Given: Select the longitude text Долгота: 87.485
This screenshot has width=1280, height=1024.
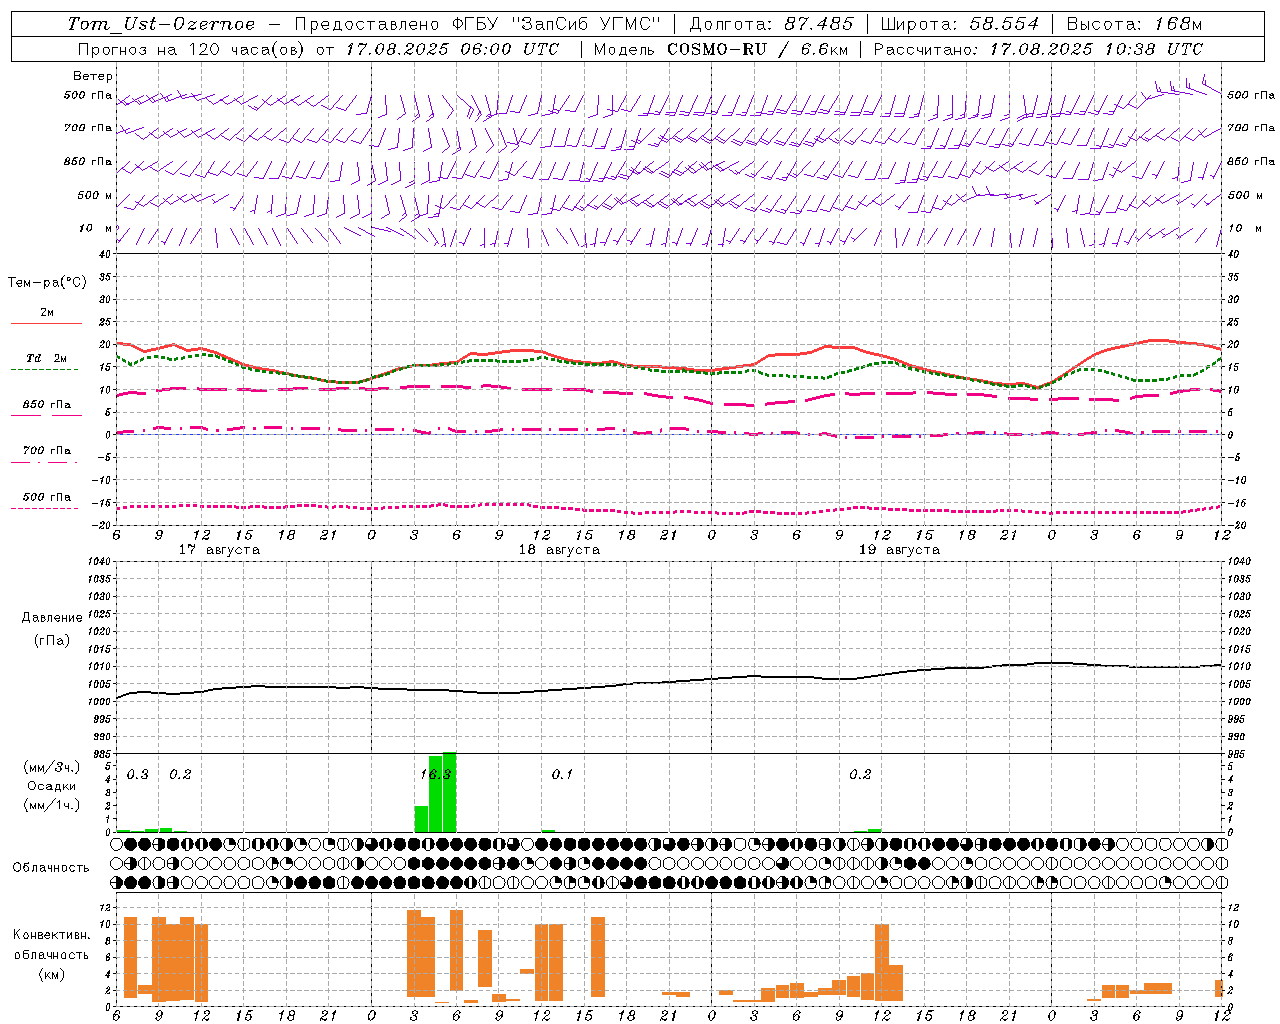Looking at the screenshot, I should 772,24.
